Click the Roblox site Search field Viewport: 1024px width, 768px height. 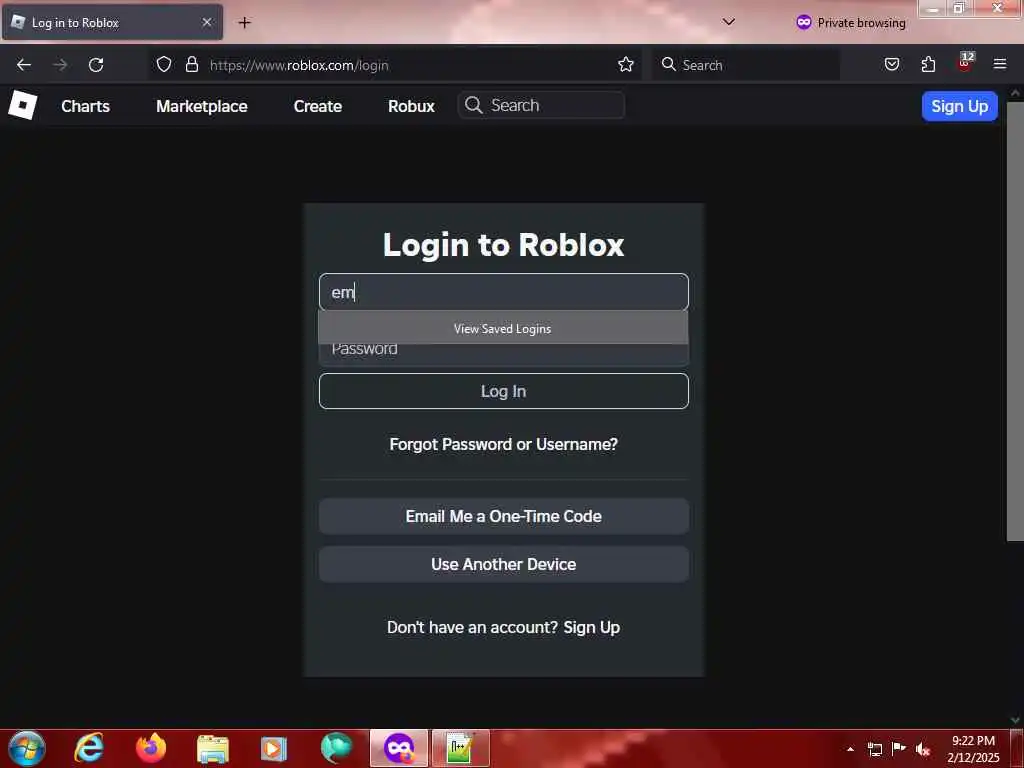click(541, 105)
